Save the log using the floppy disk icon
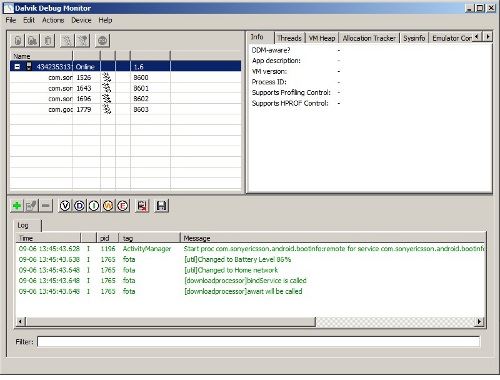Viewport: 500px width, 380px height. click(162, 206)
